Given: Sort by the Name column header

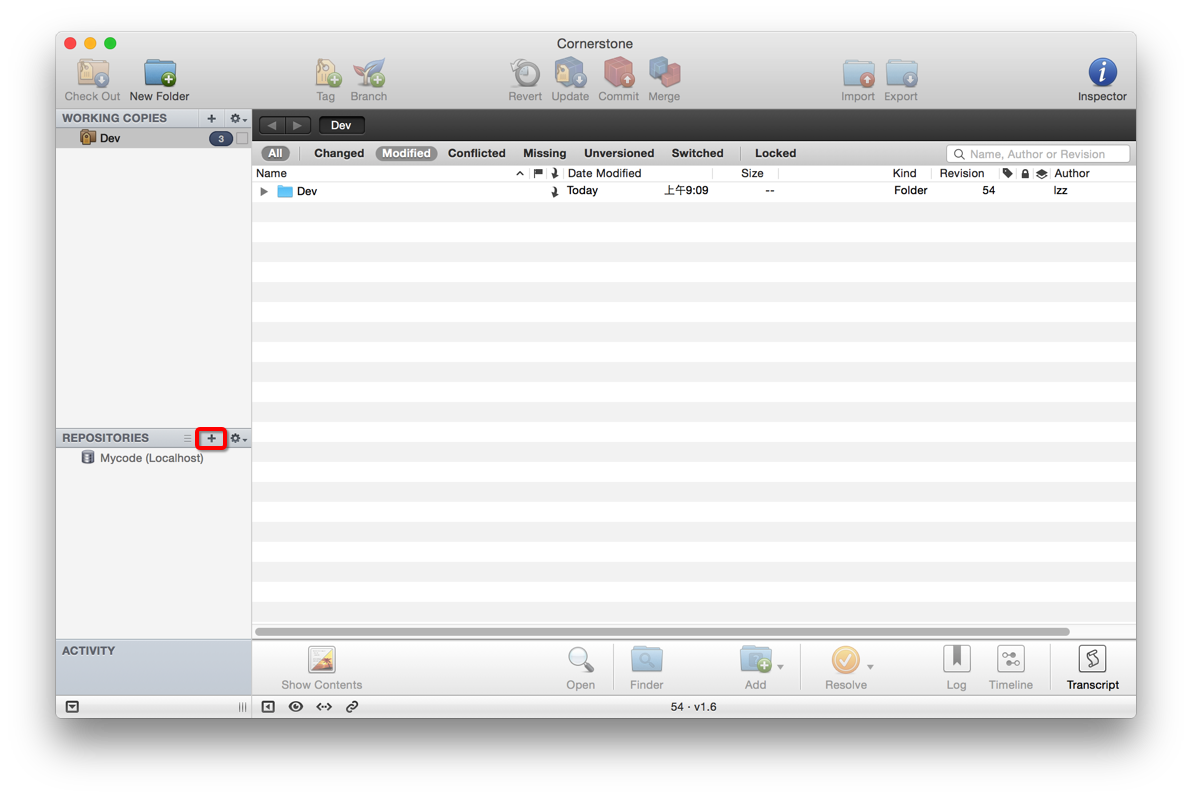Looking at the screenshot, I should tap(271, 173).
